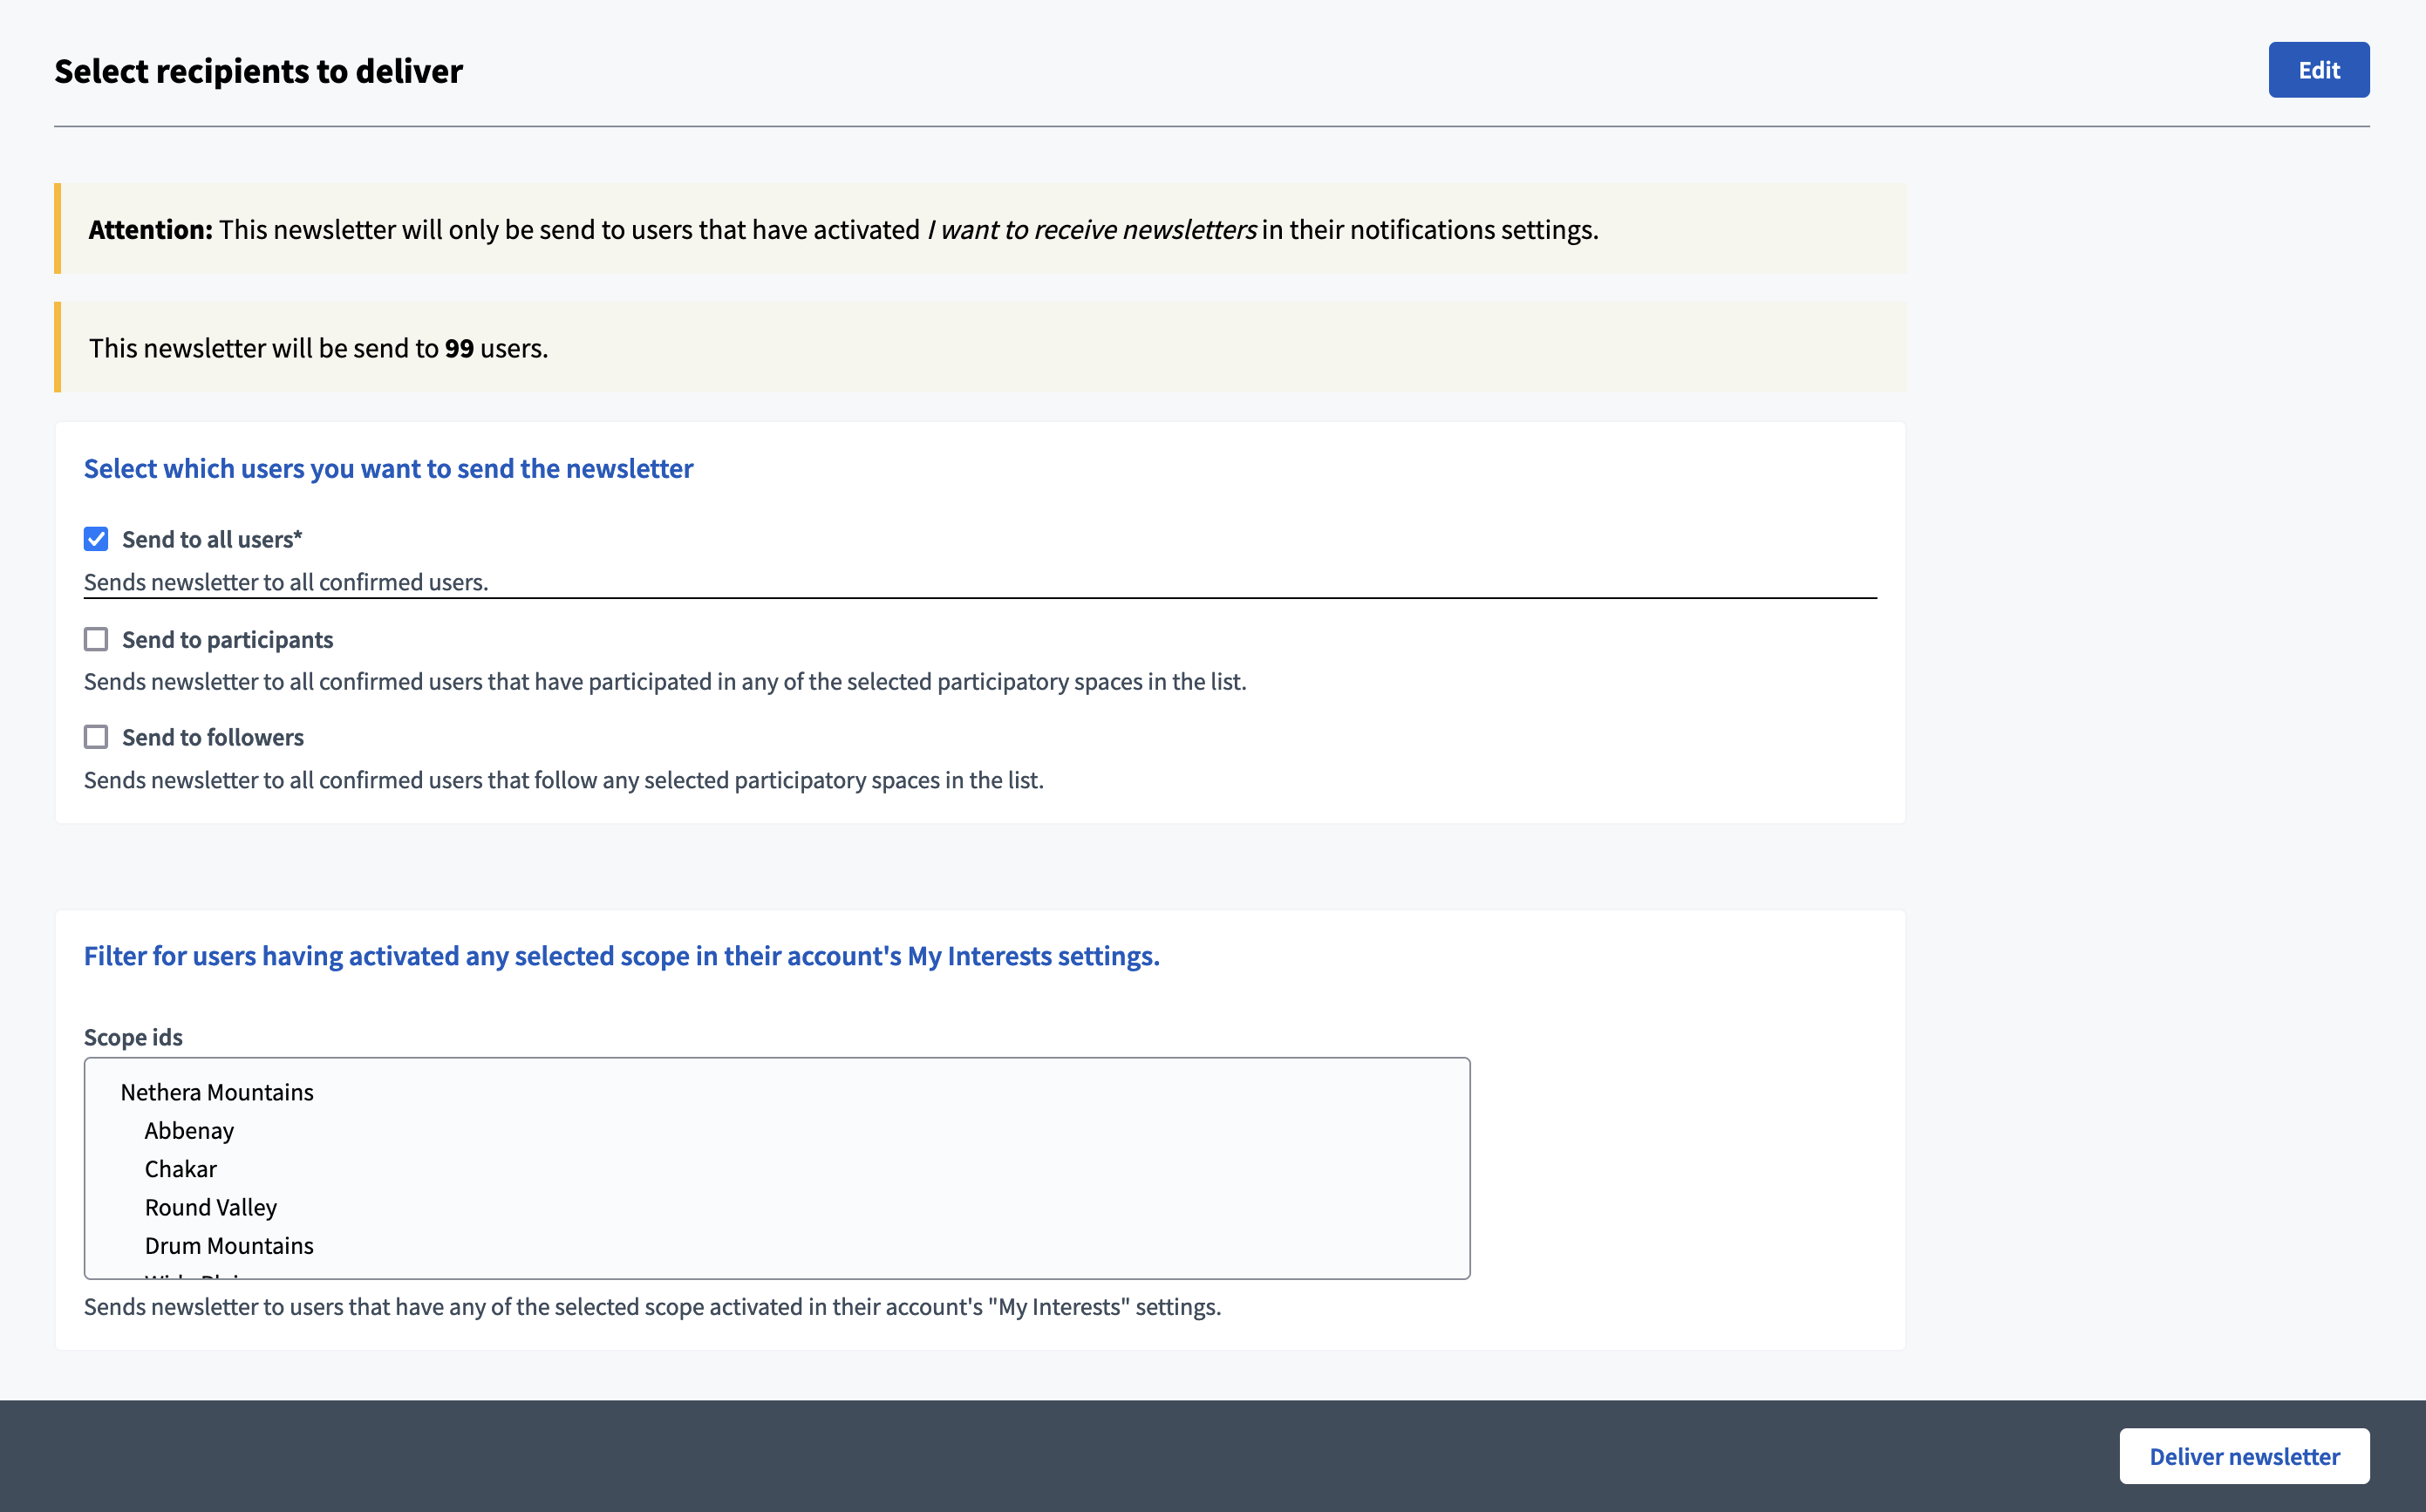Click the Attention newsletter warning callout
This screenshot has height=1512, width=2426.
842,229
